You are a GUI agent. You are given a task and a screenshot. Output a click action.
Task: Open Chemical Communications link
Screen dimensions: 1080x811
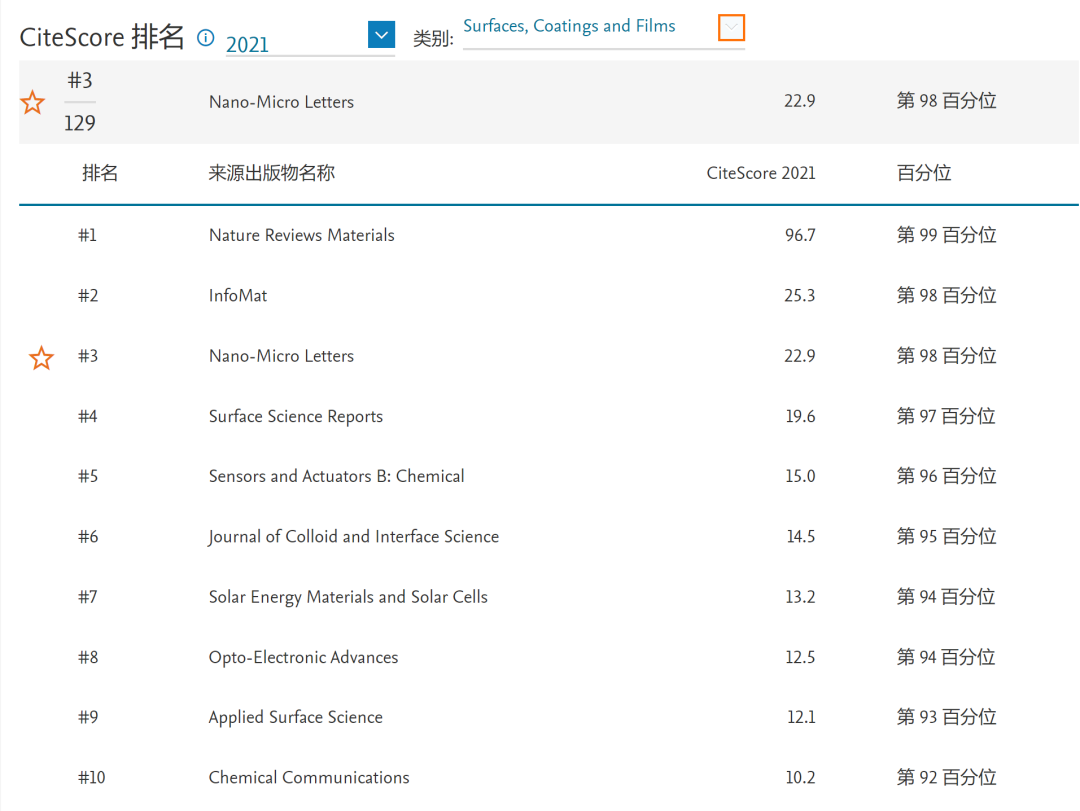309,777
